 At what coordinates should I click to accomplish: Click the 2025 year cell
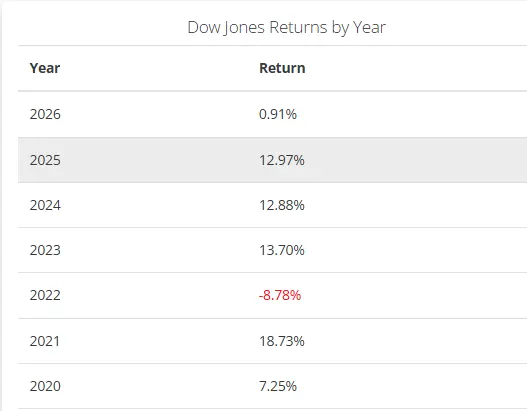click(45, 160)
